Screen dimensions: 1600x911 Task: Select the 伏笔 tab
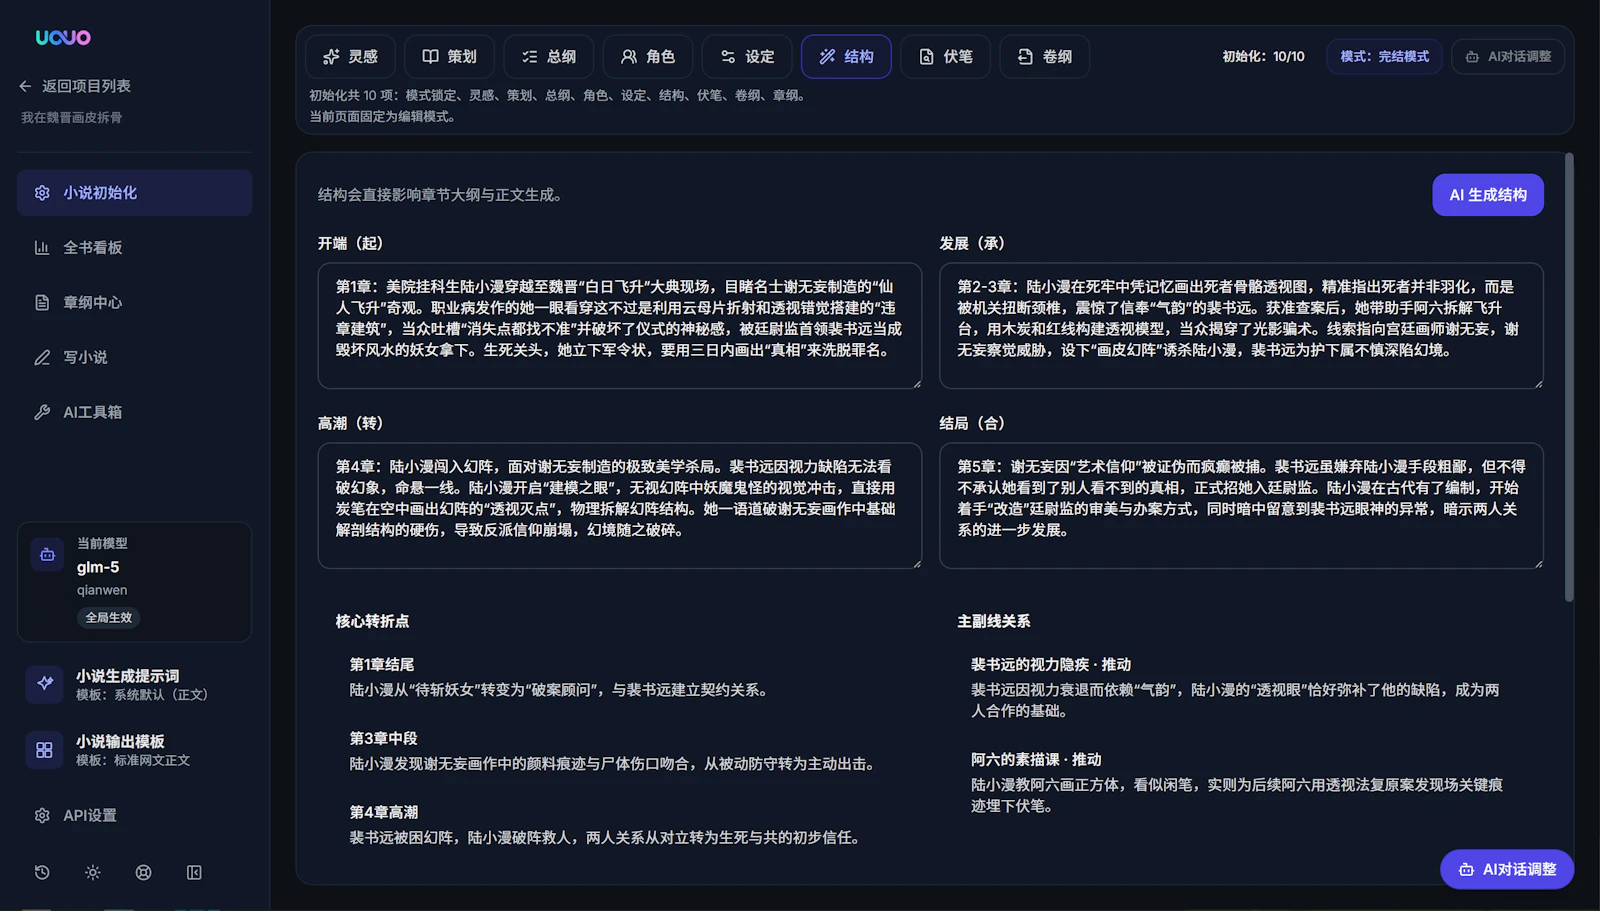945,57
